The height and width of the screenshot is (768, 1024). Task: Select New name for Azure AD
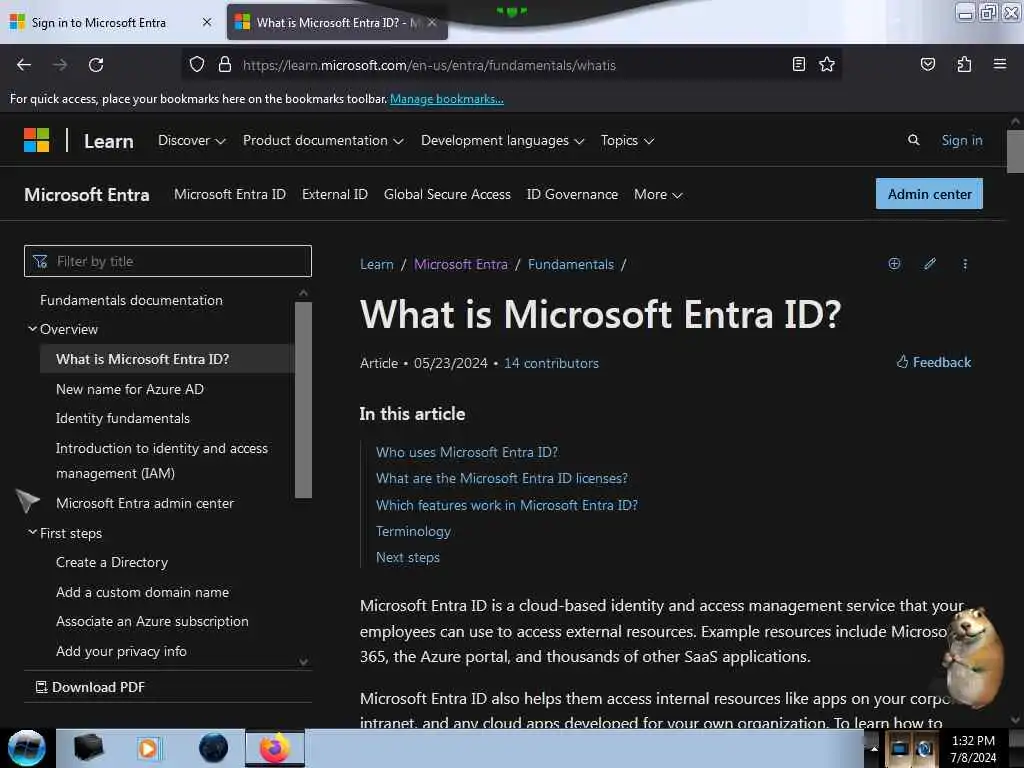pos(130,389)
